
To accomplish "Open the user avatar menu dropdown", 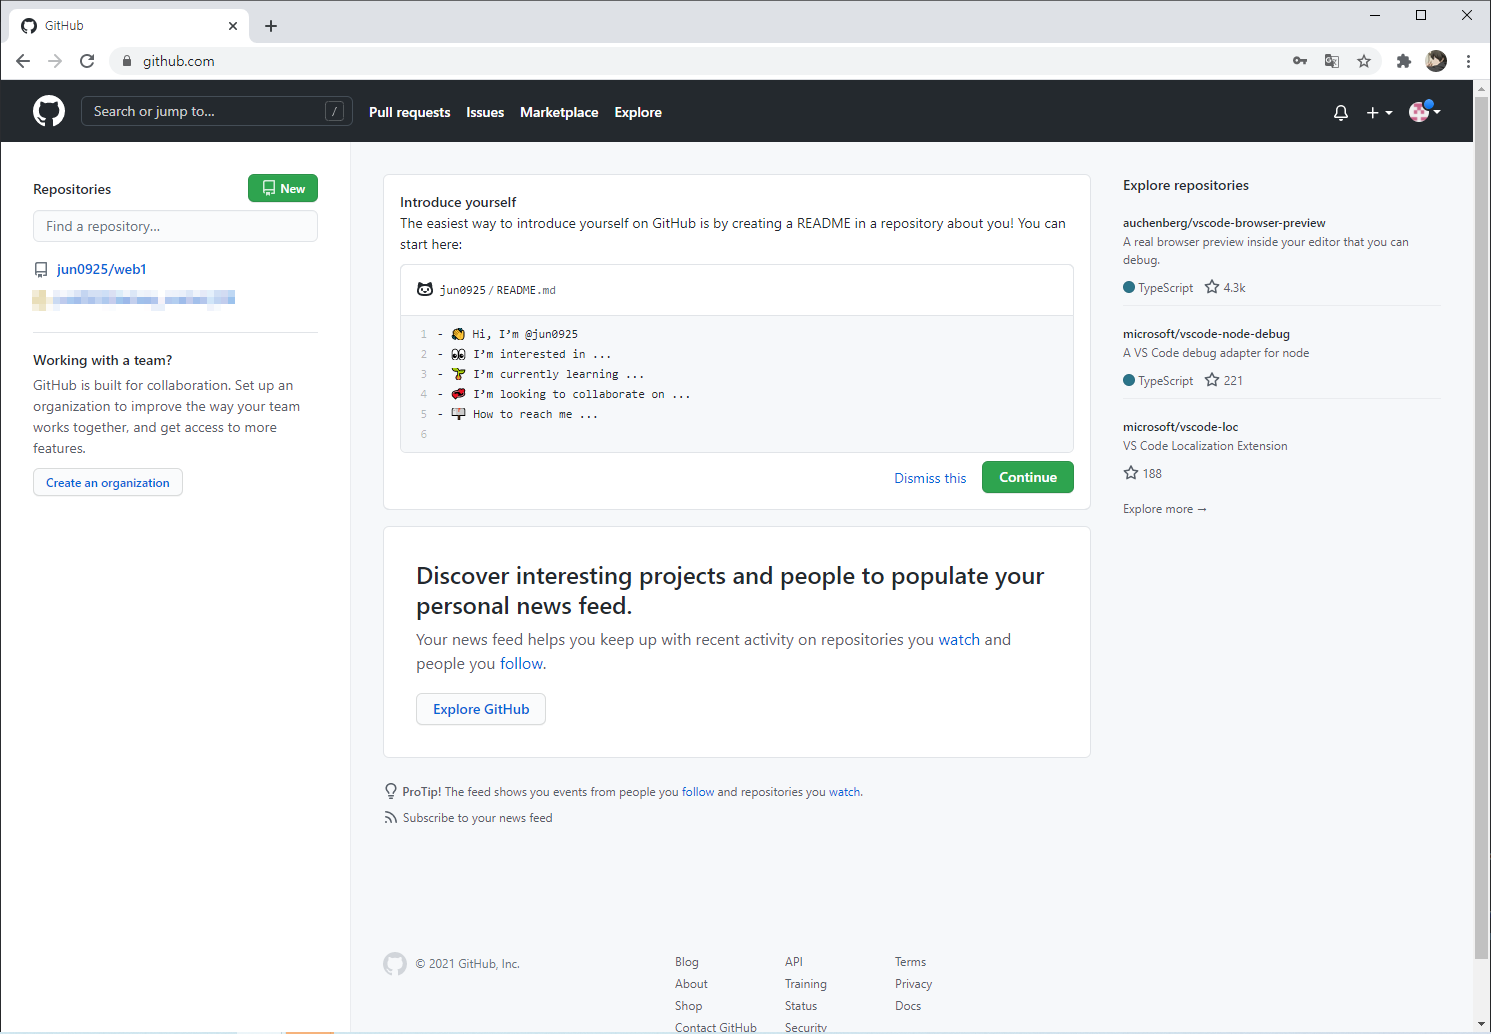I will click(1425, 112).
